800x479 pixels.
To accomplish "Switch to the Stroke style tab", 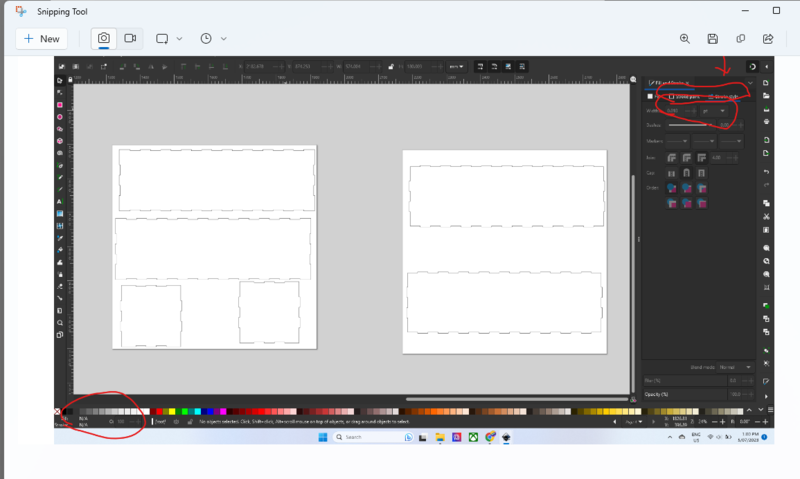I will point(723,96).
